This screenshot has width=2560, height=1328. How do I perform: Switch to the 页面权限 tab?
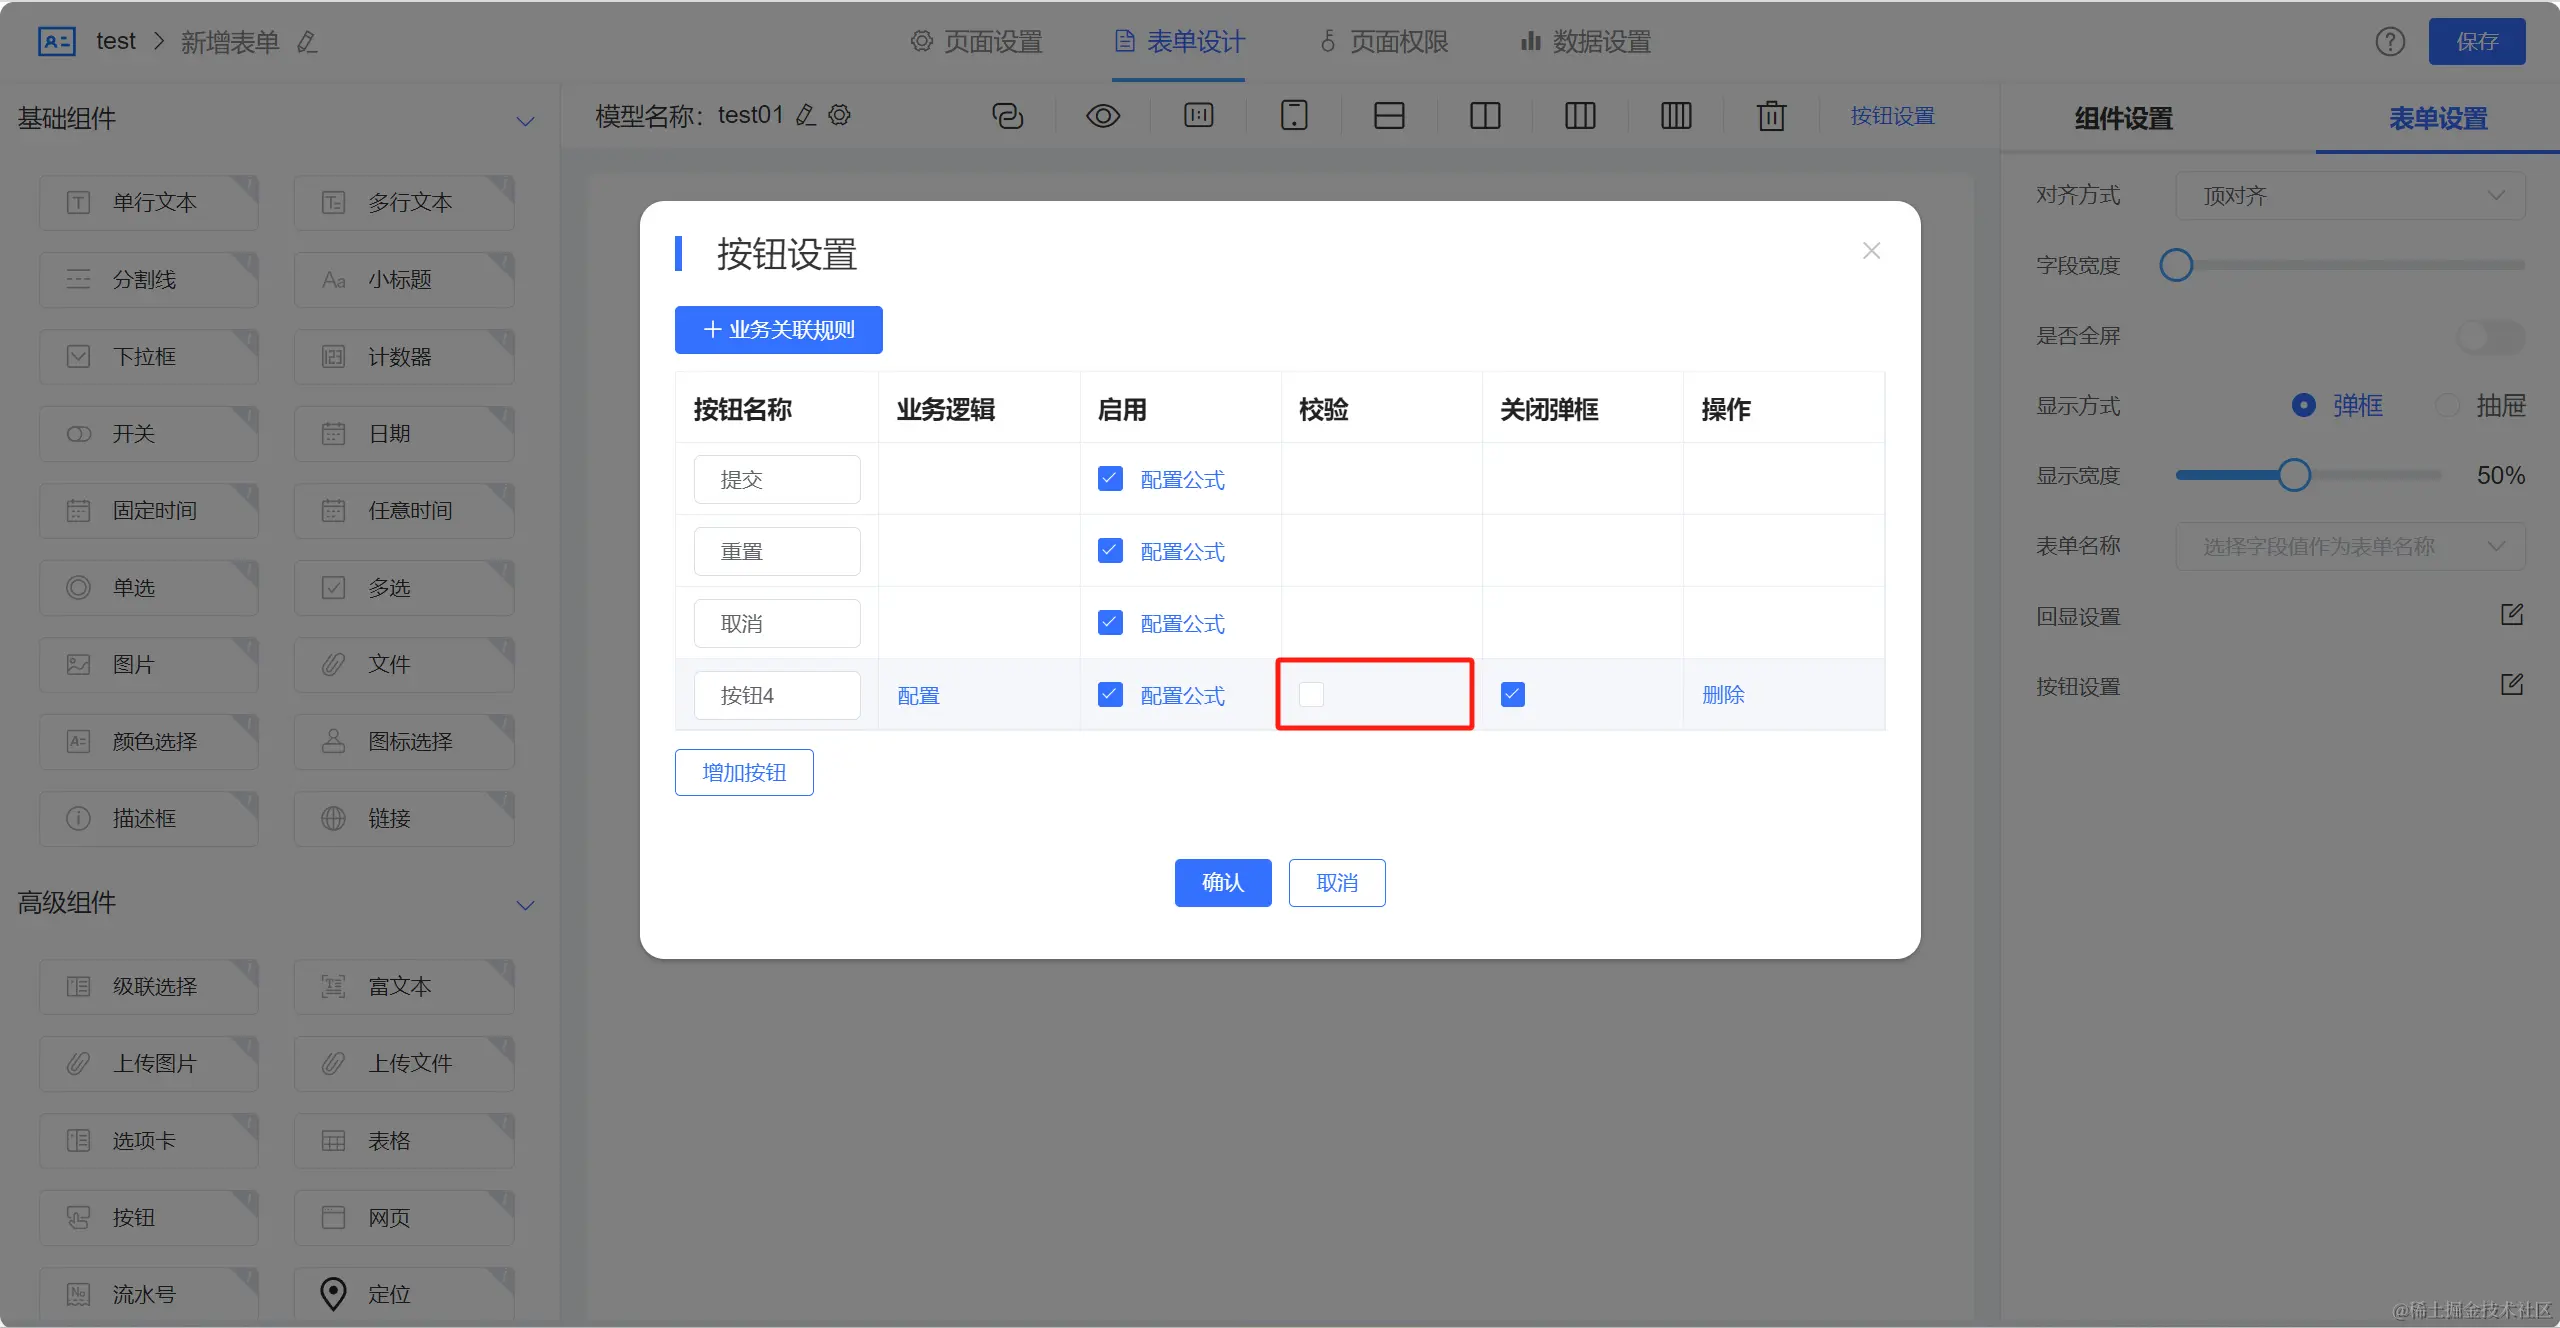tap(1385, 42)
